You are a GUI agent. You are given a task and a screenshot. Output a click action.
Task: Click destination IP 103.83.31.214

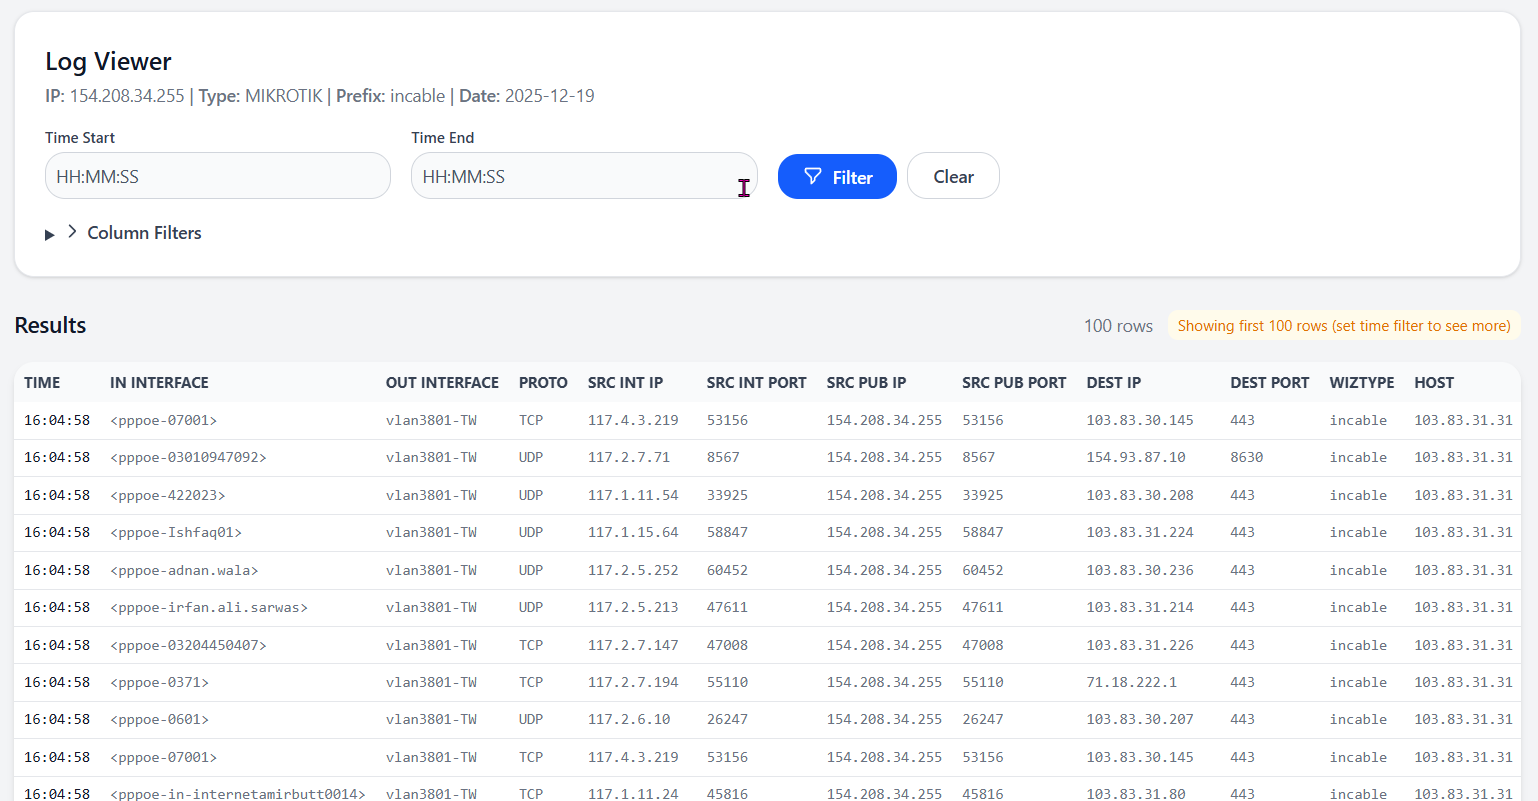point(1140,608)
